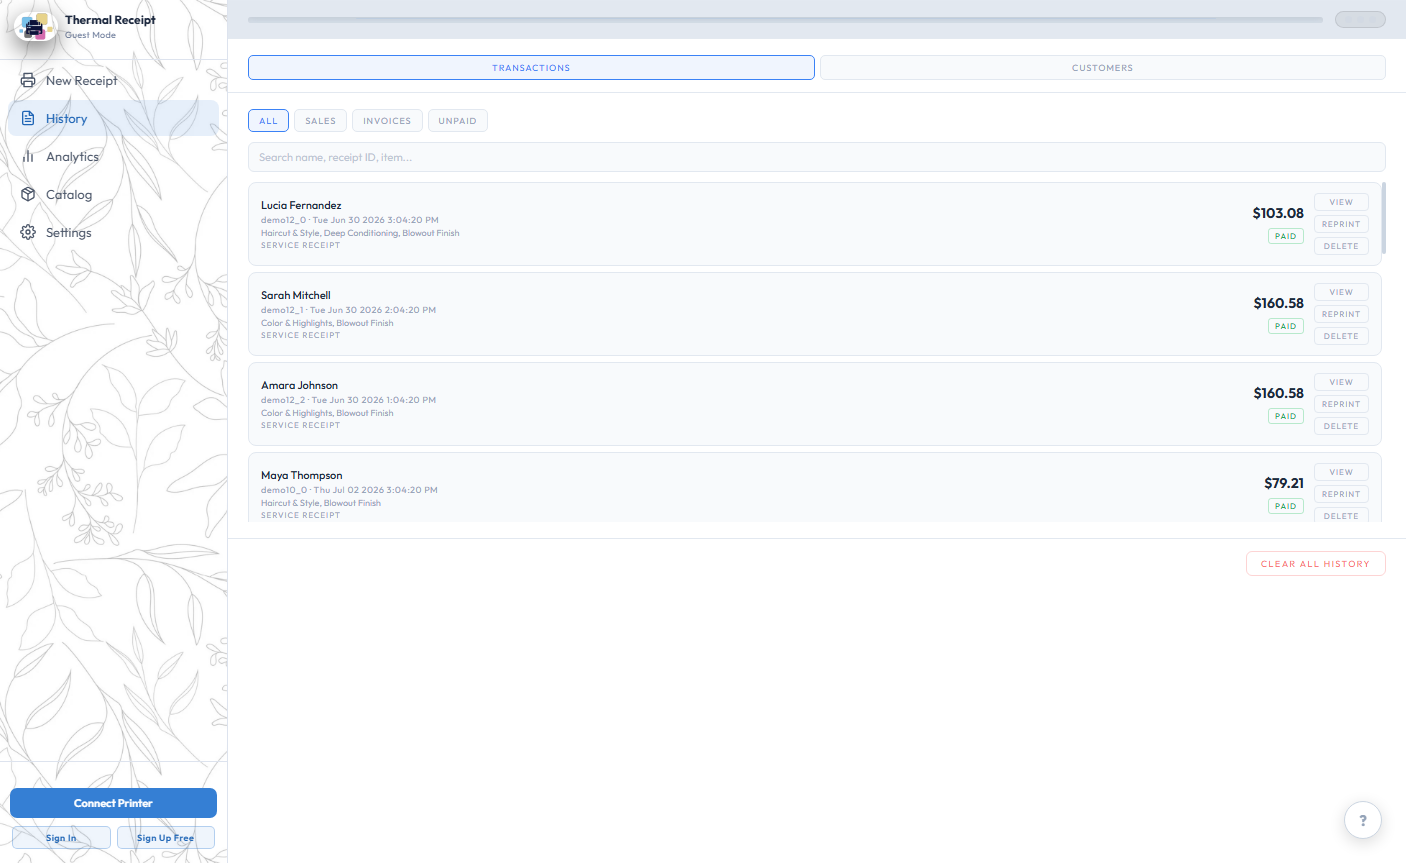Screen dimensions: 1406x863
Task: Reprint Maya Thompson's receipt
Action: 1341,494
